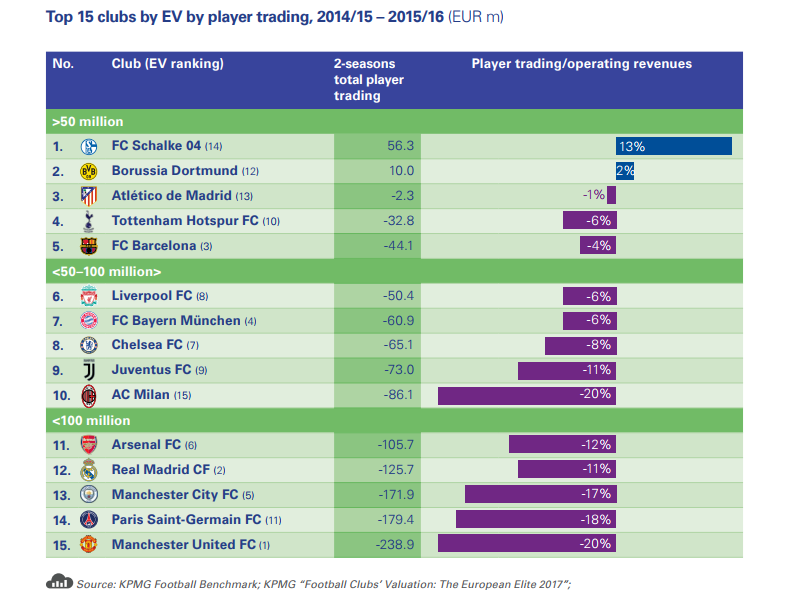Viewport: 785px width, 598px height.
Task: Select the Borussia Dortmund BVB logo
Action: (x=89, y=171)
